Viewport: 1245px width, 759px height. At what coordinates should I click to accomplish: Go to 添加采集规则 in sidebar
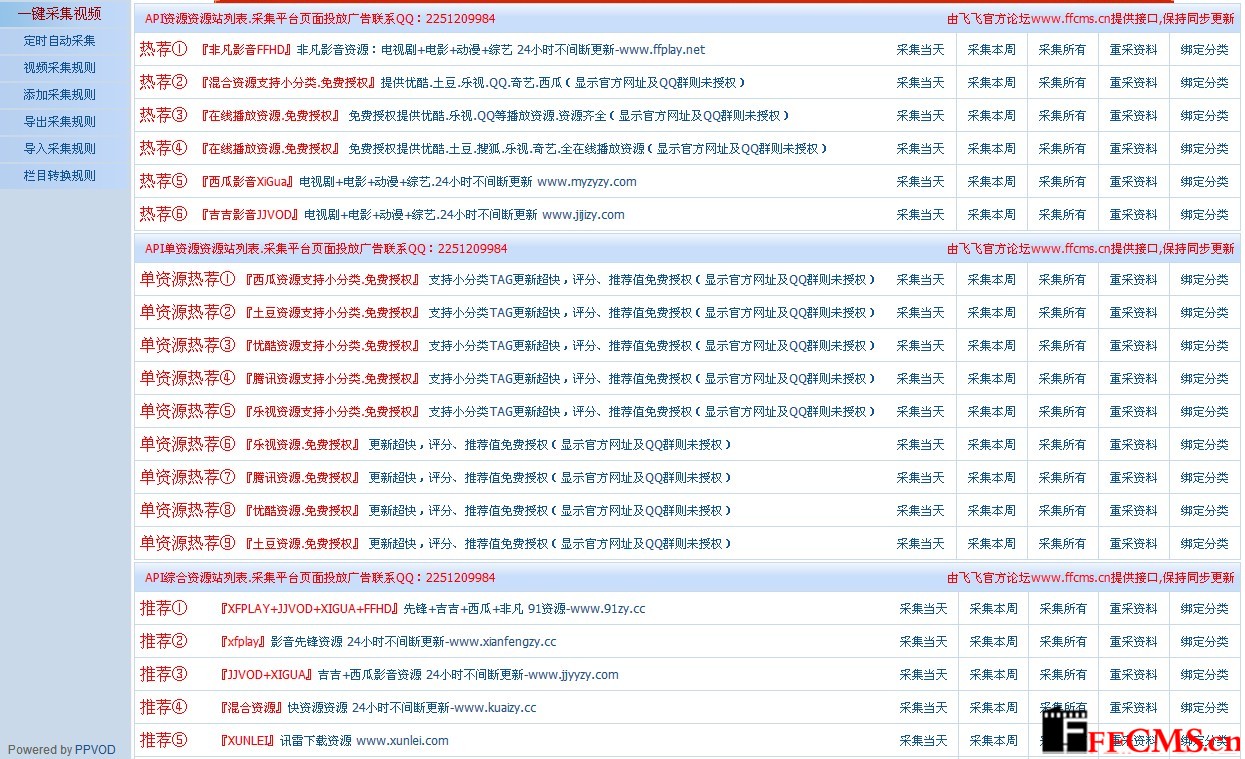[x=60, y=95]
